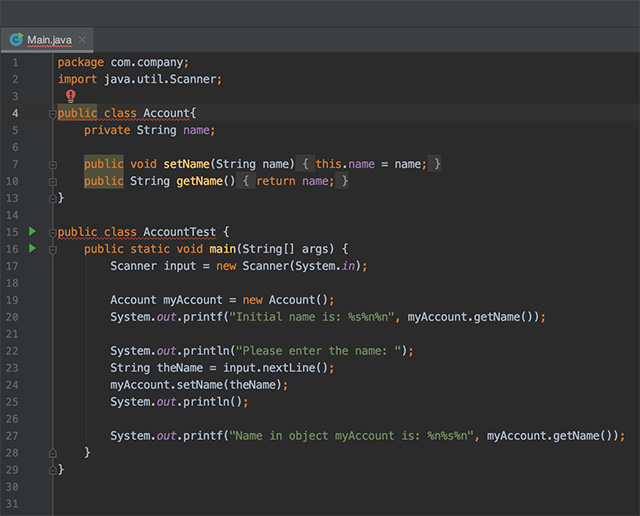
Task: Click 'theName' variable on line 23
Action: 180,368
